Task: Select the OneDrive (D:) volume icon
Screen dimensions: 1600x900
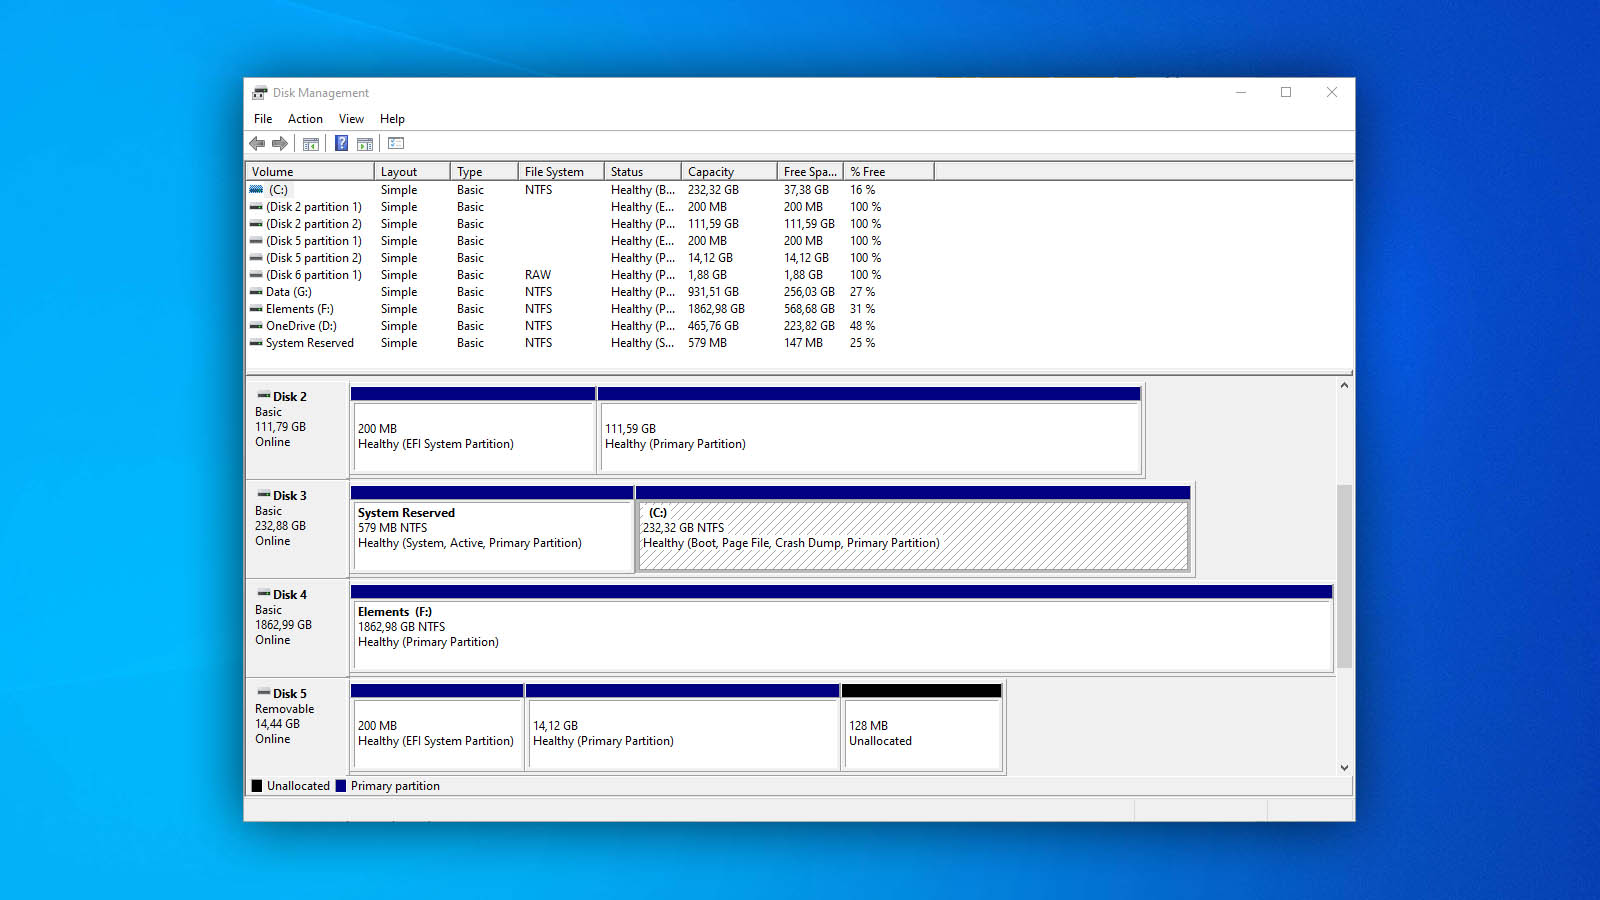Action: [x=256, y=326]
